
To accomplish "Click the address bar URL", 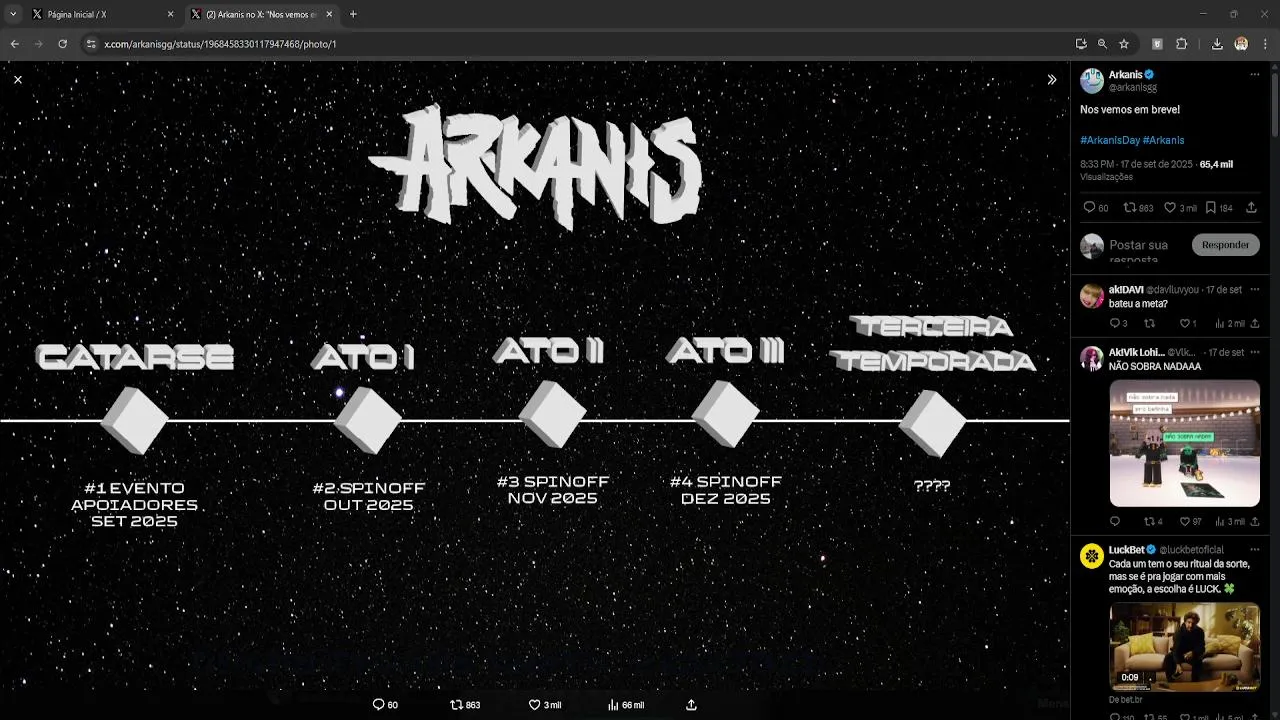I will (220, 44).
